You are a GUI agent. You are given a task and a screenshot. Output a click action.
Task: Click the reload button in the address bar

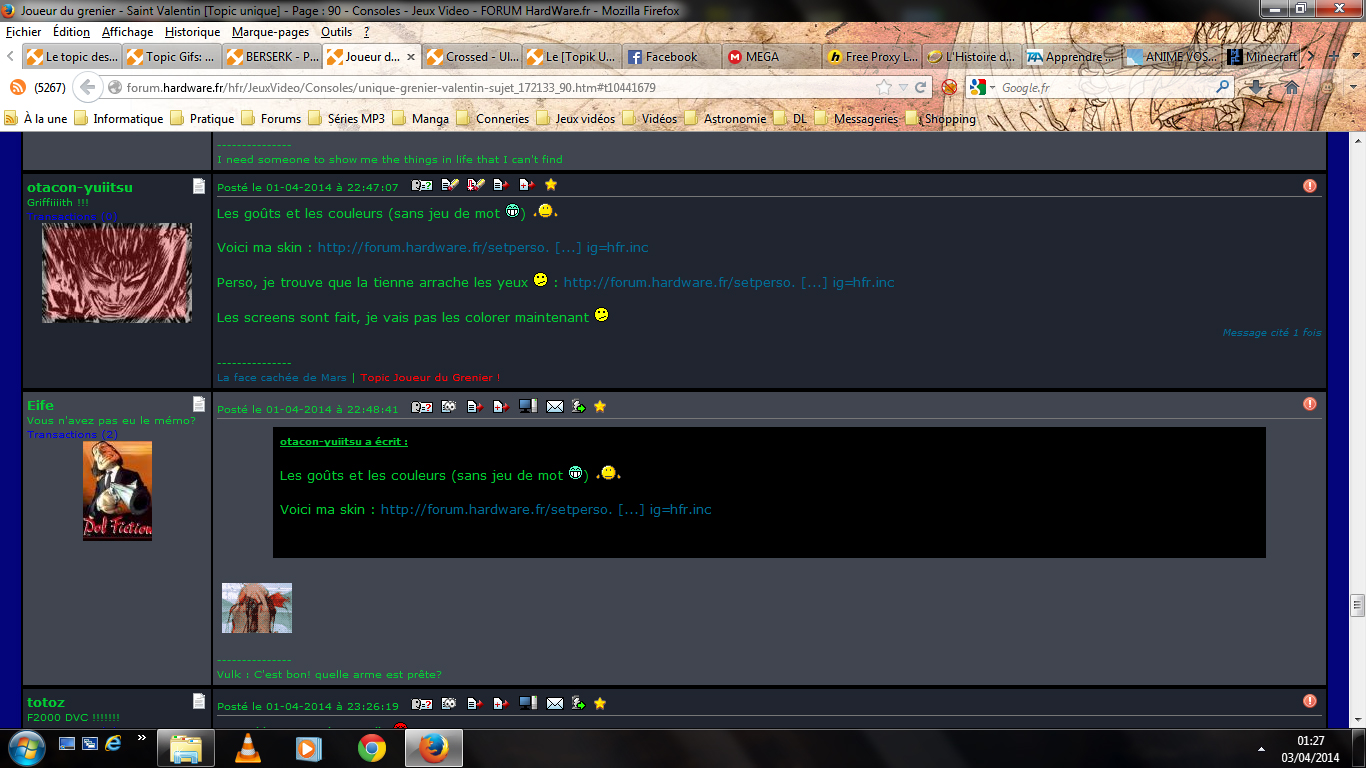tap(921, 87)
